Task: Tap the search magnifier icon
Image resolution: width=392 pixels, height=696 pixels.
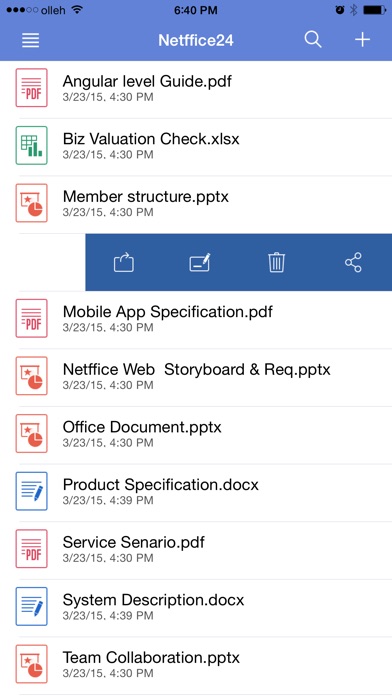Action: [313, 40]
